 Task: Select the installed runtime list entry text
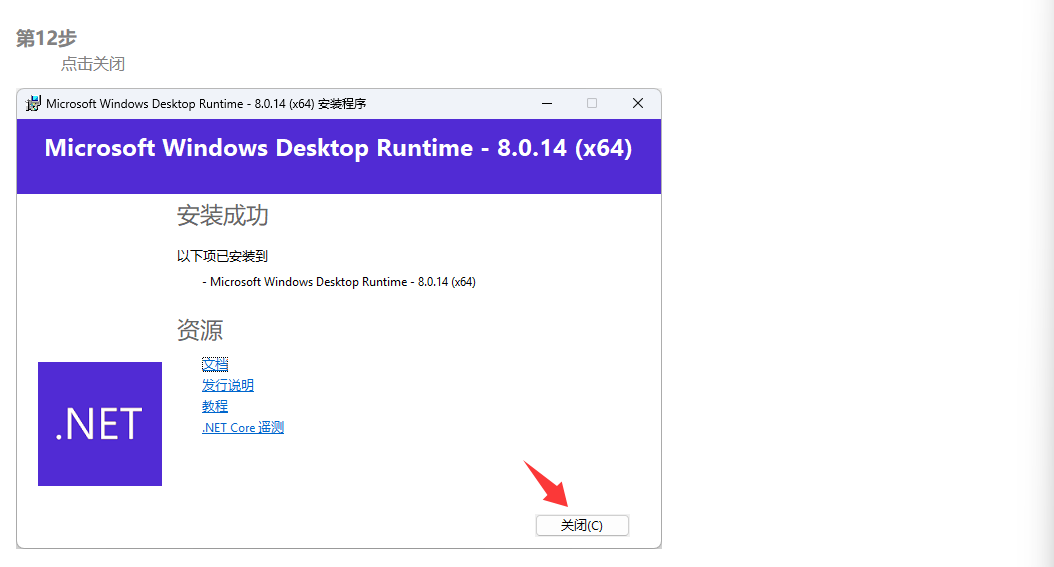341,282
